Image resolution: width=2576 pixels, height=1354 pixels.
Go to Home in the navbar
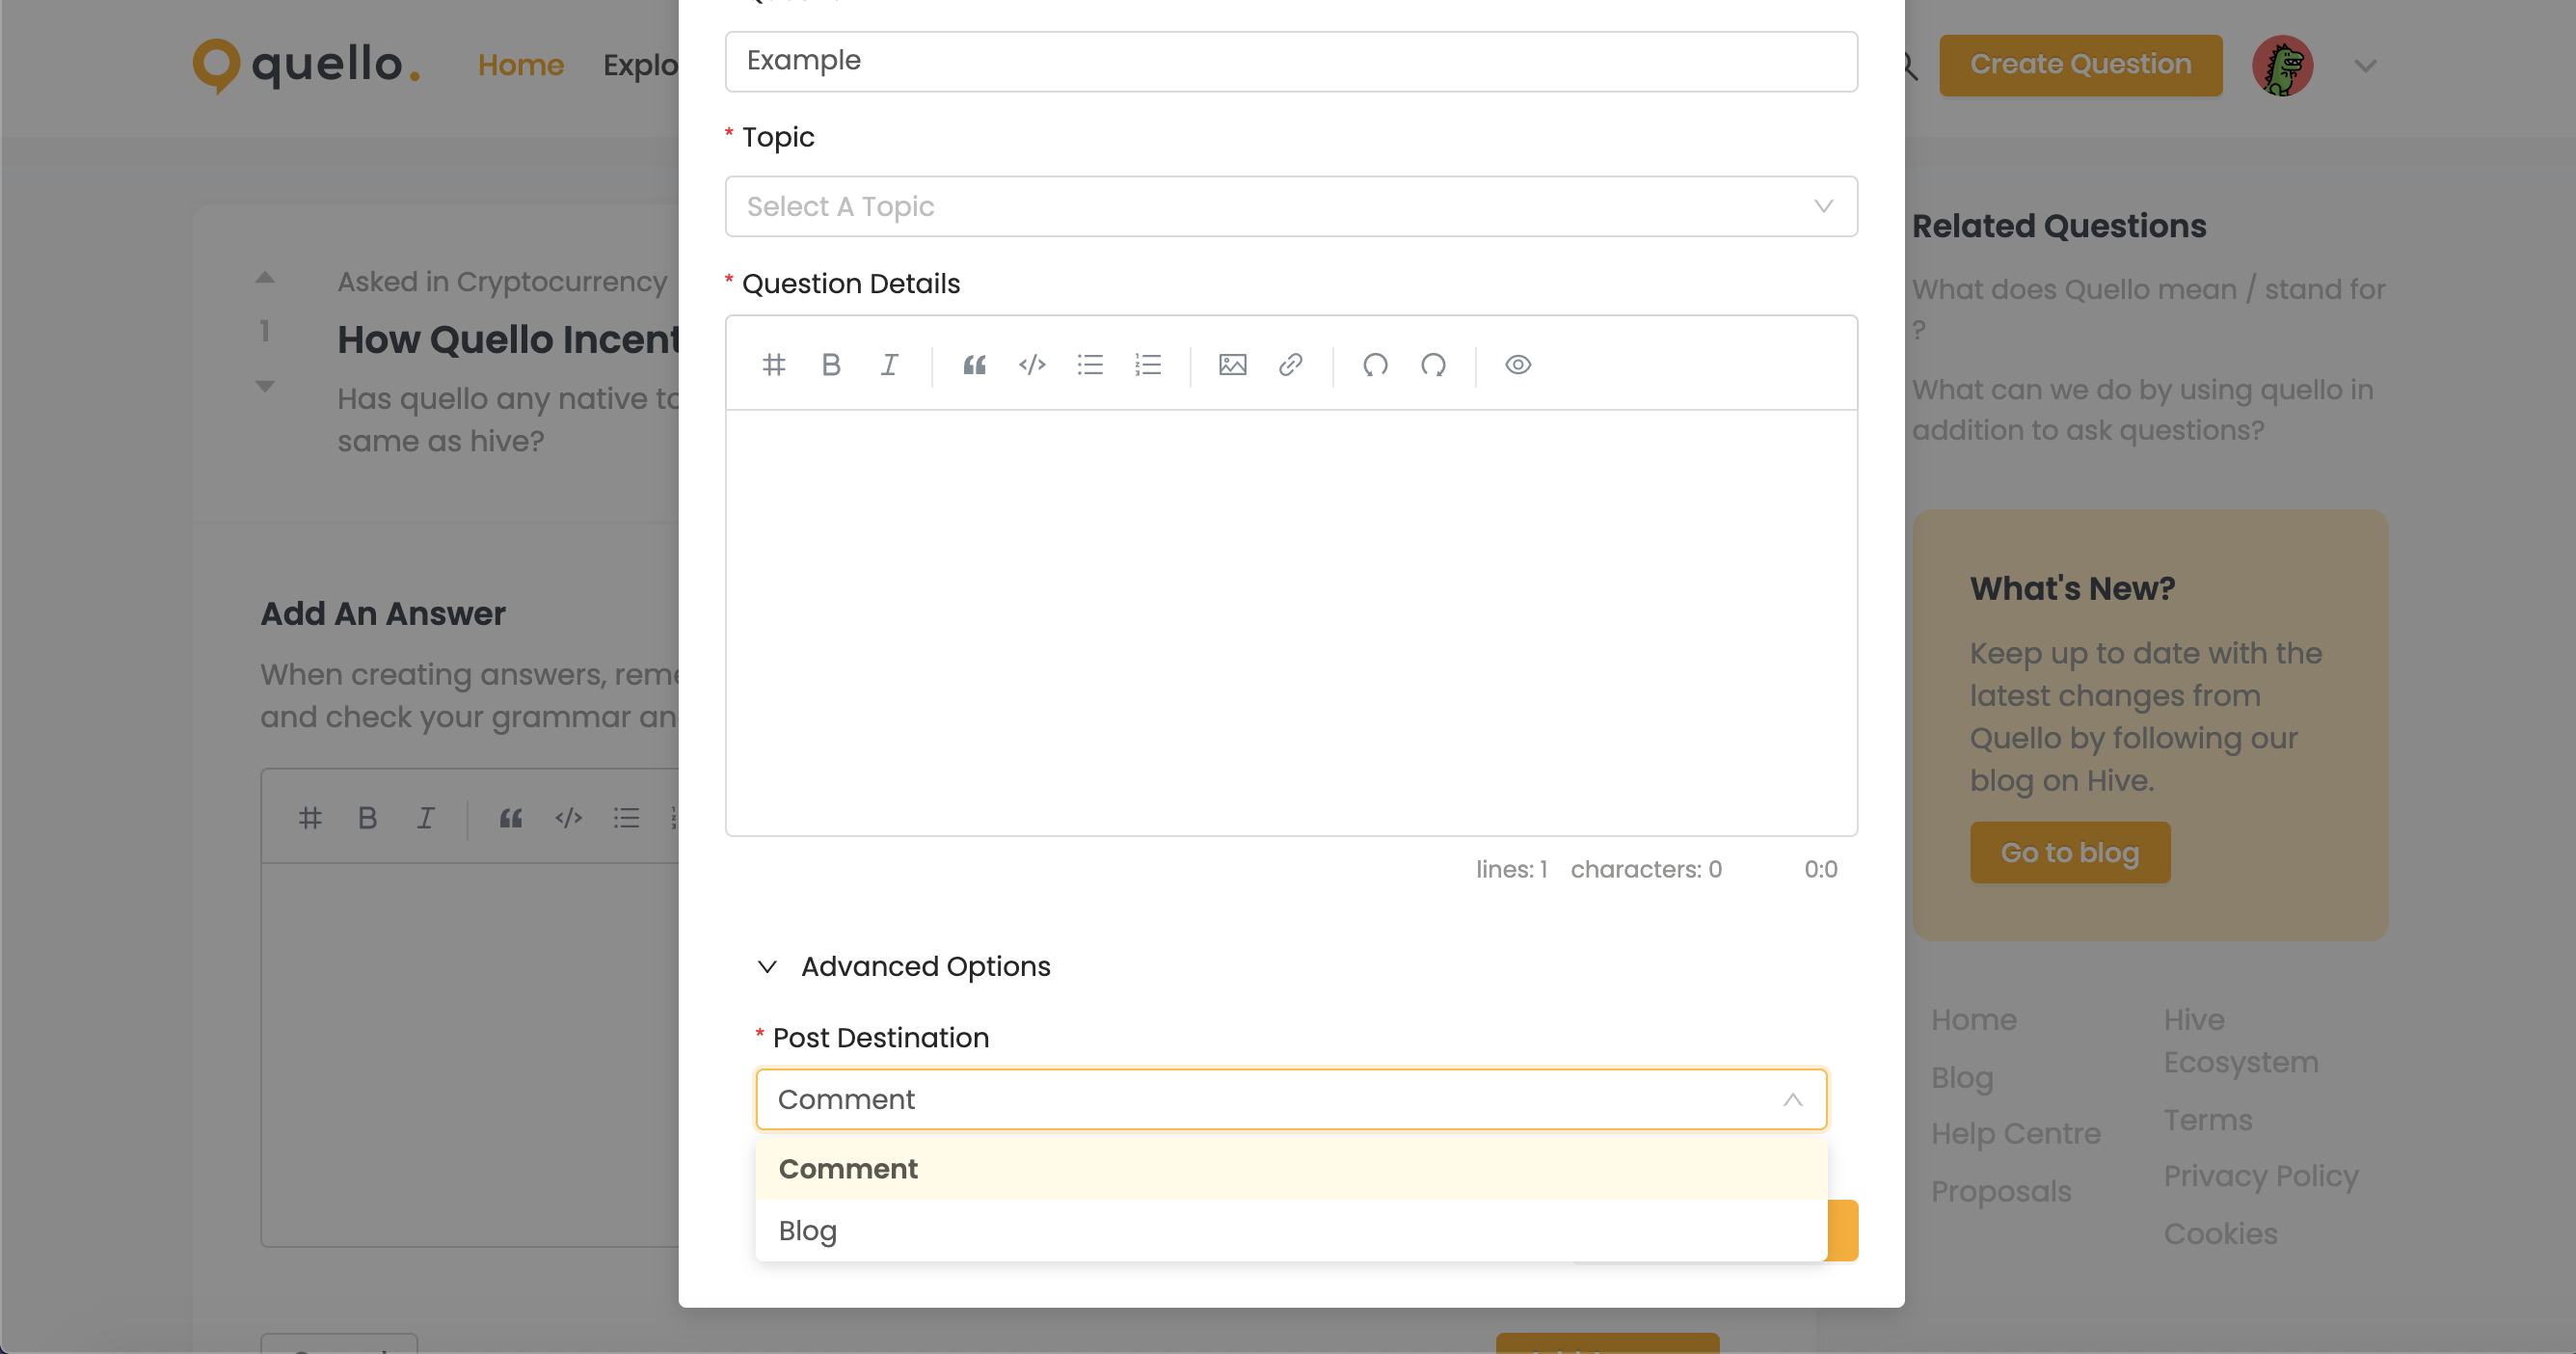tap(520, 65)
